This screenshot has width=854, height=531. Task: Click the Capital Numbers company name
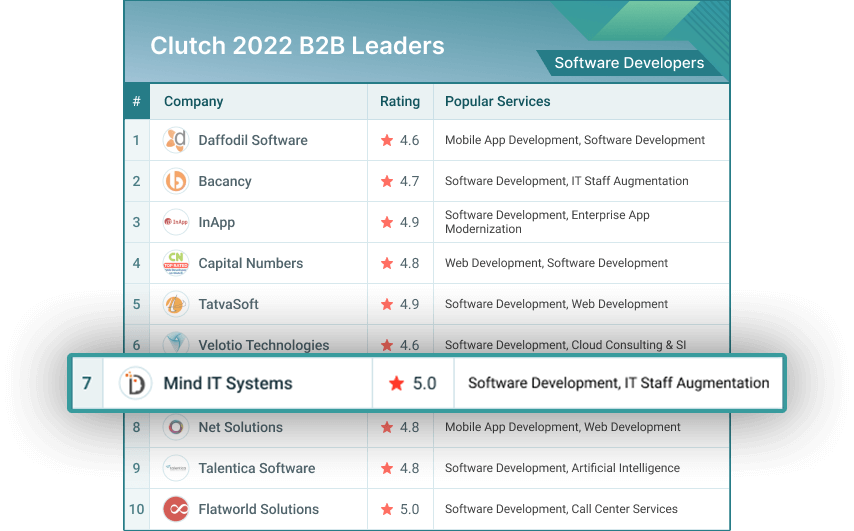tap(251, 264)
